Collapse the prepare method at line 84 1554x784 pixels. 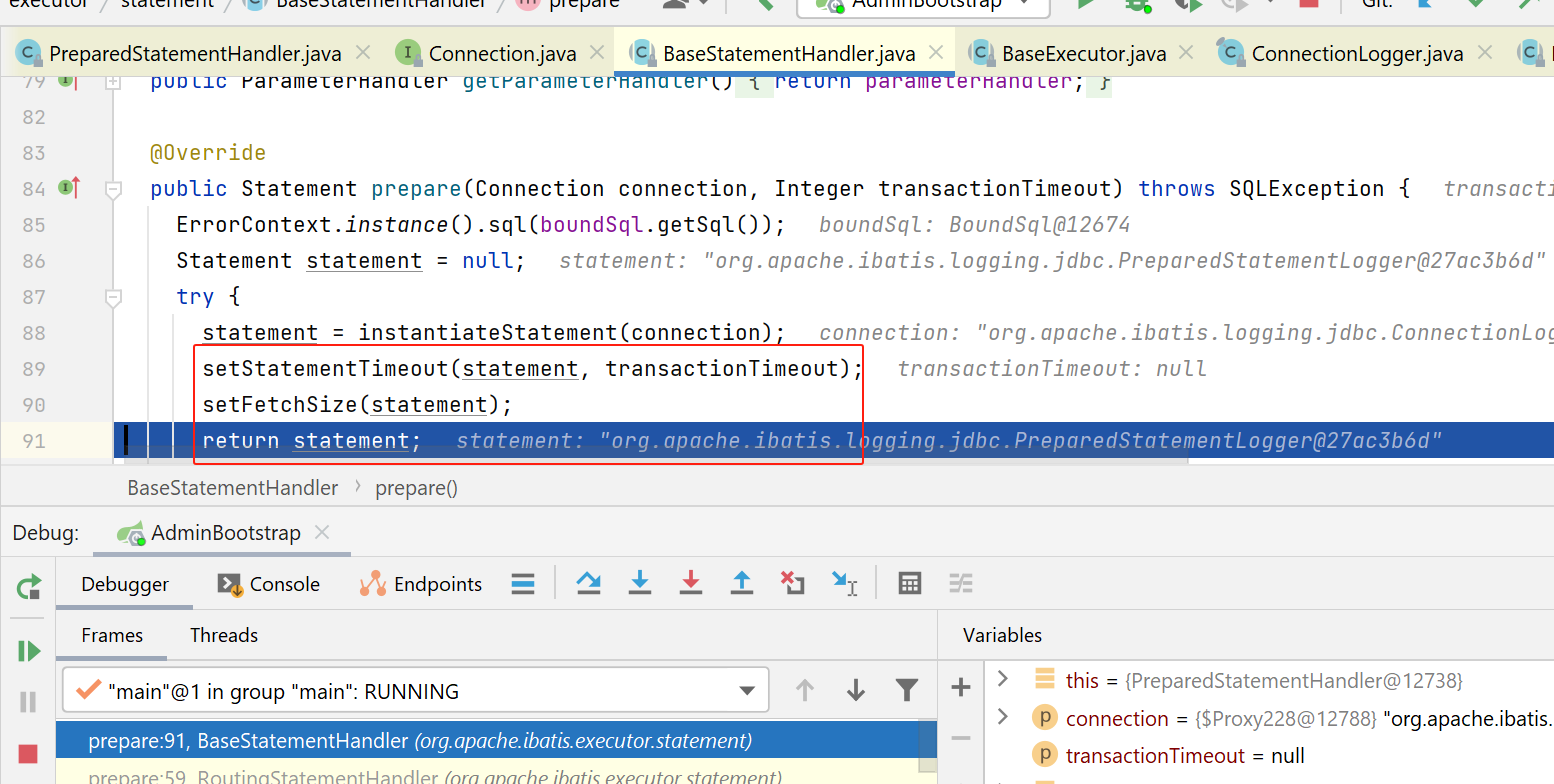click(x=113, y=188)
